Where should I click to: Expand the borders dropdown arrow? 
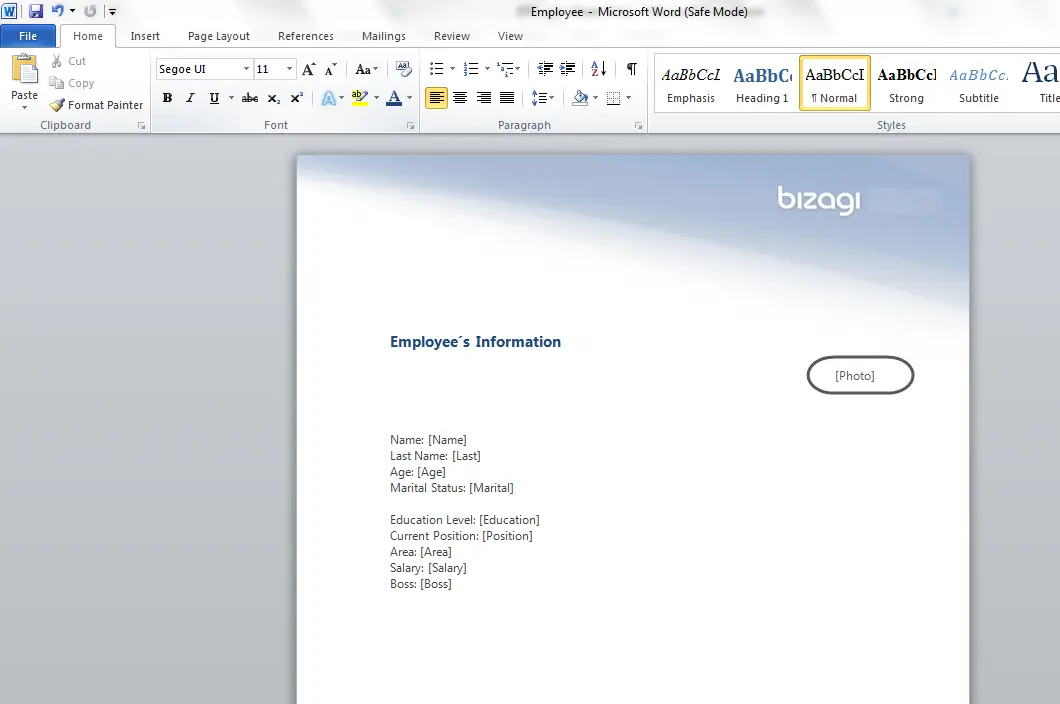[629, 98]
